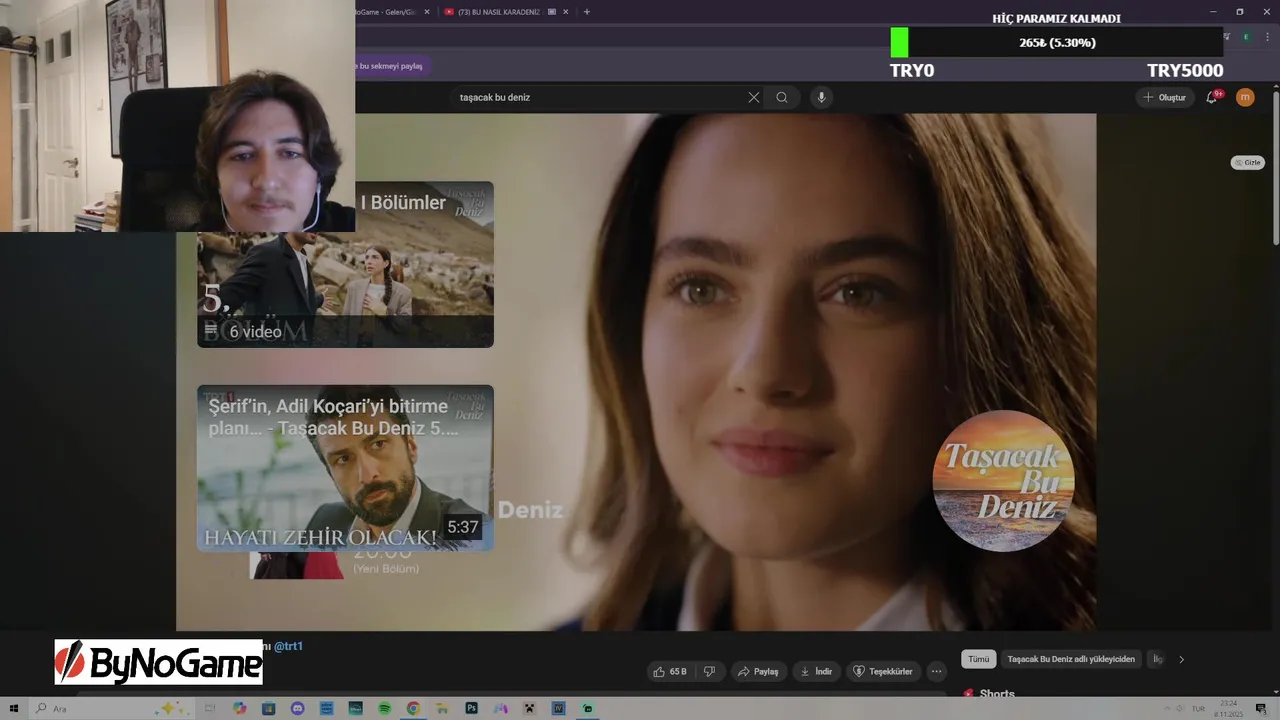Select the Tümü filter chip
1280x720 pixels.
pyautogui.click(x=978, y=659)
